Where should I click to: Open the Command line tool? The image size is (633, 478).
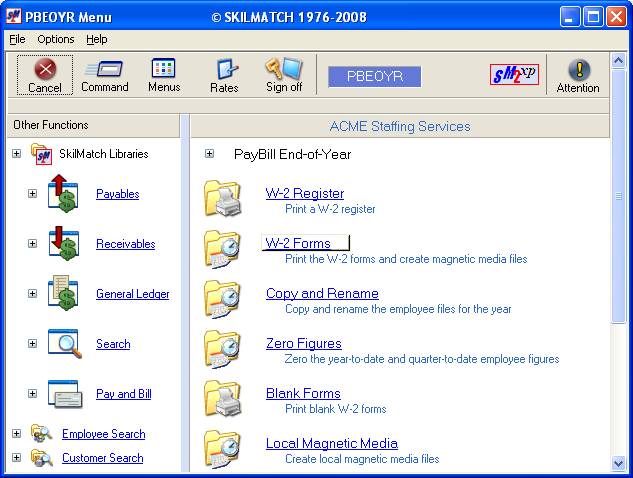pos(104,69)
